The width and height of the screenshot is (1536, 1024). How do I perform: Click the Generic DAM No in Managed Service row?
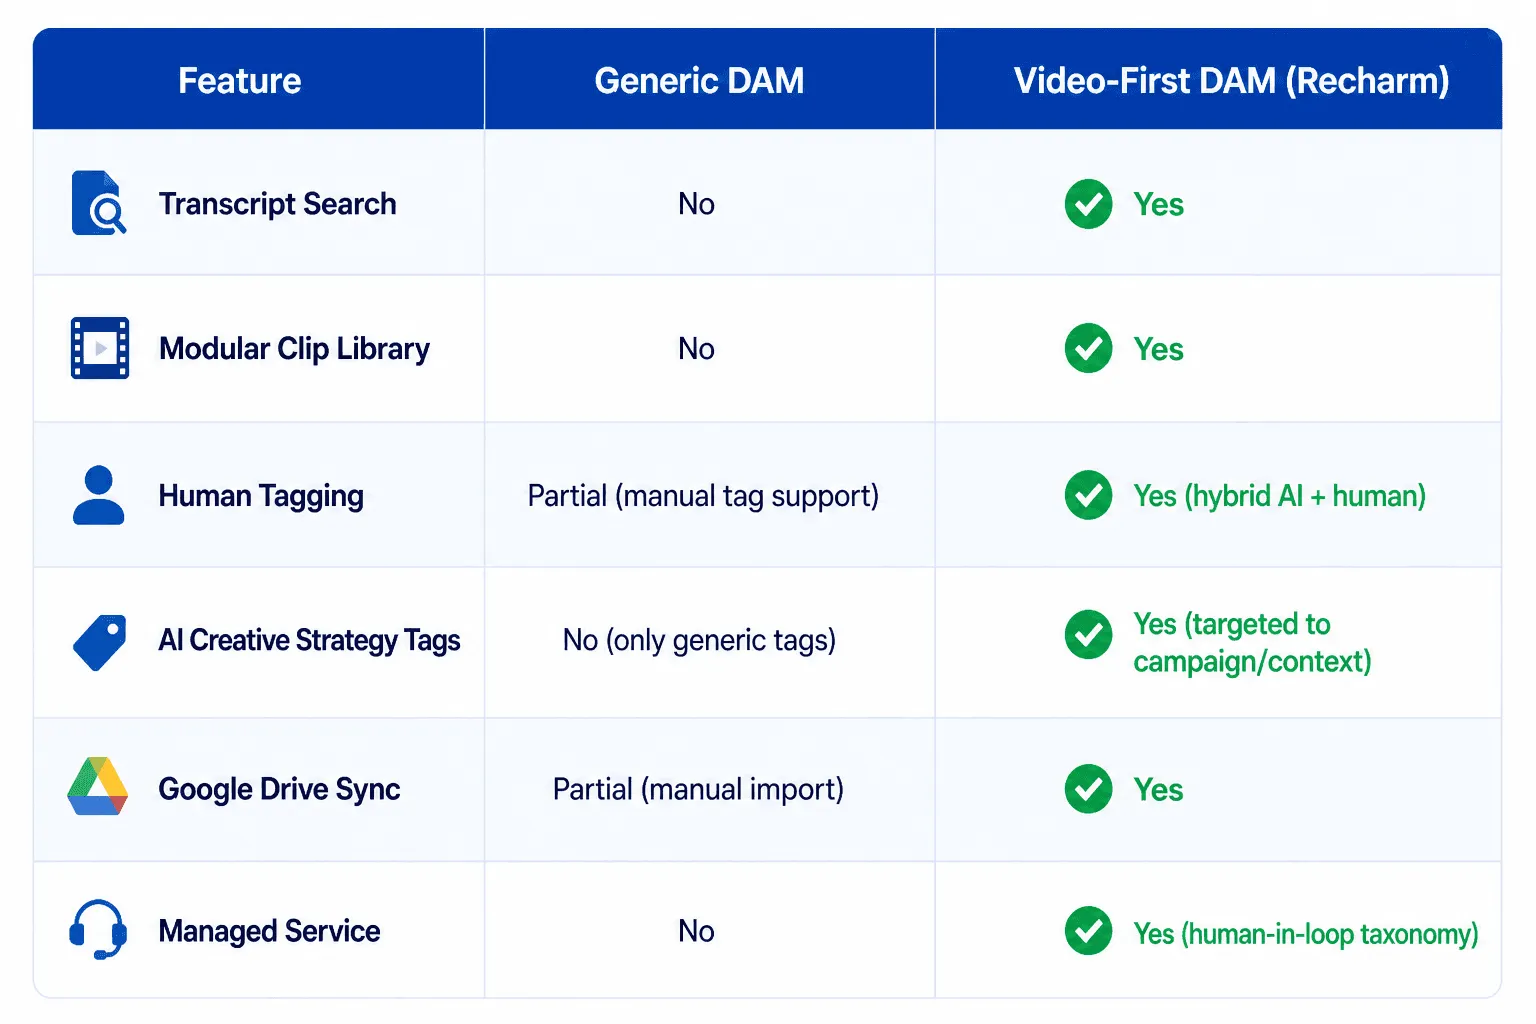(696, 931)
